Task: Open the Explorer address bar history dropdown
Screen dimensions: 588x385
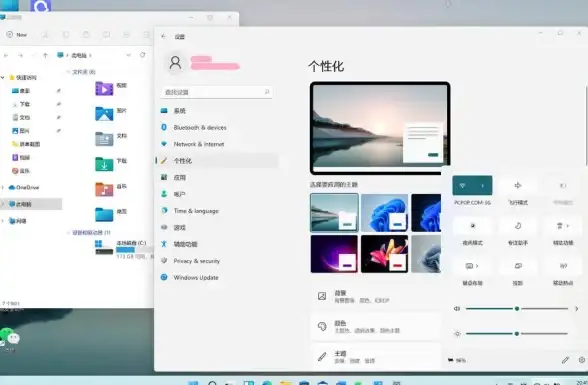Action: pos(129,55)
